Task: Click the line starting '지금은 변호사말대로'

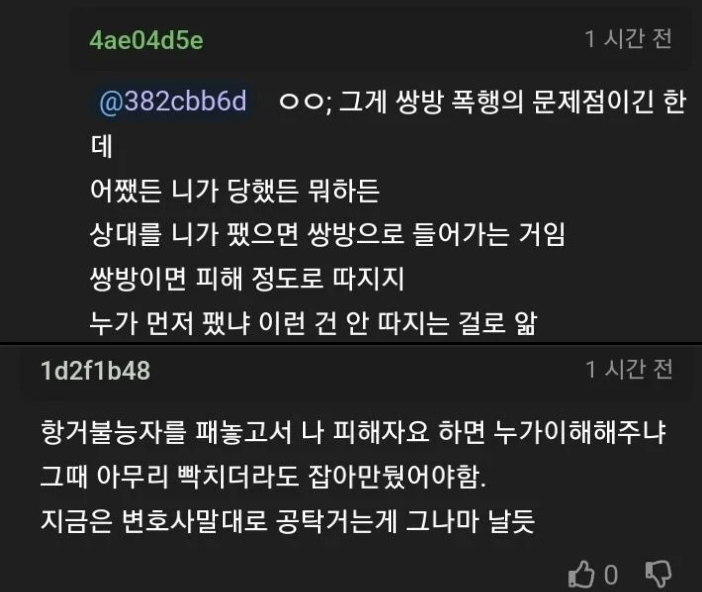Action: tap(285, 522)
